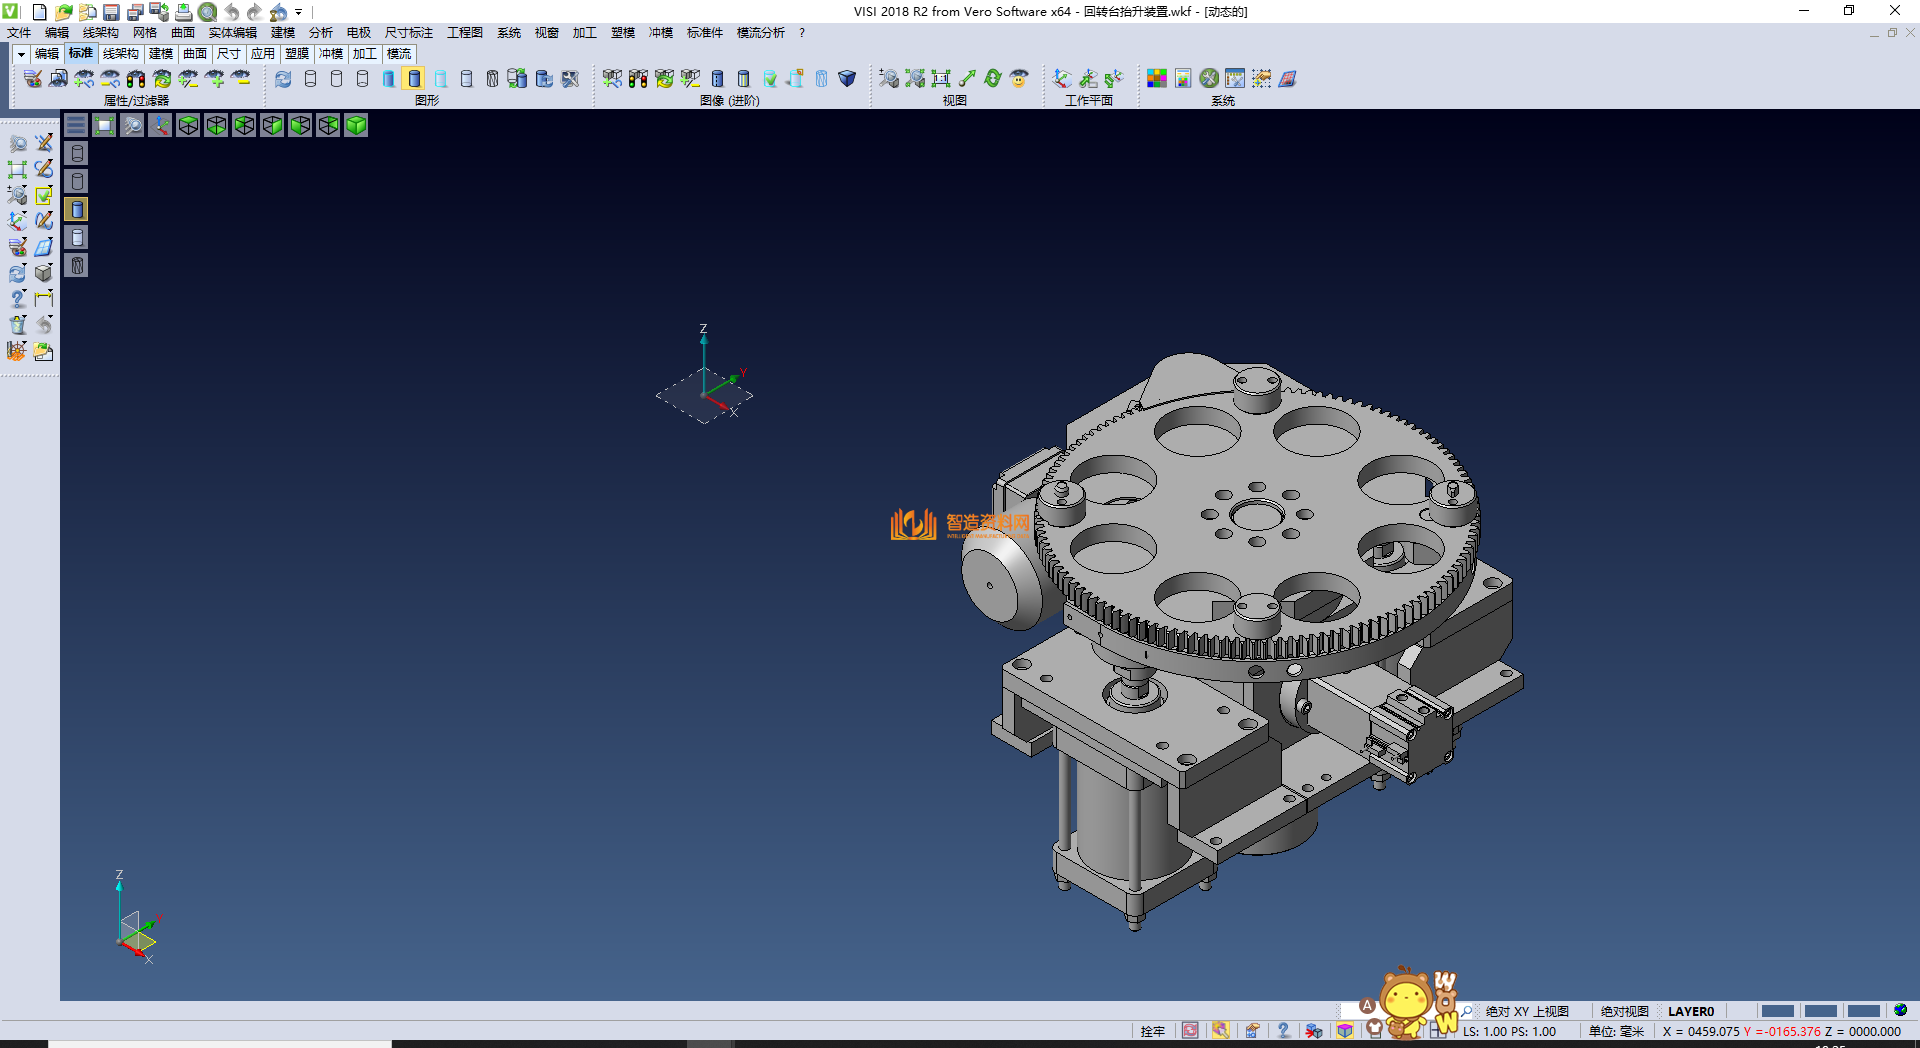Click the solid green cube view icon
The height and width of the screenshot is (1048, 1920).
click(356, 125)
